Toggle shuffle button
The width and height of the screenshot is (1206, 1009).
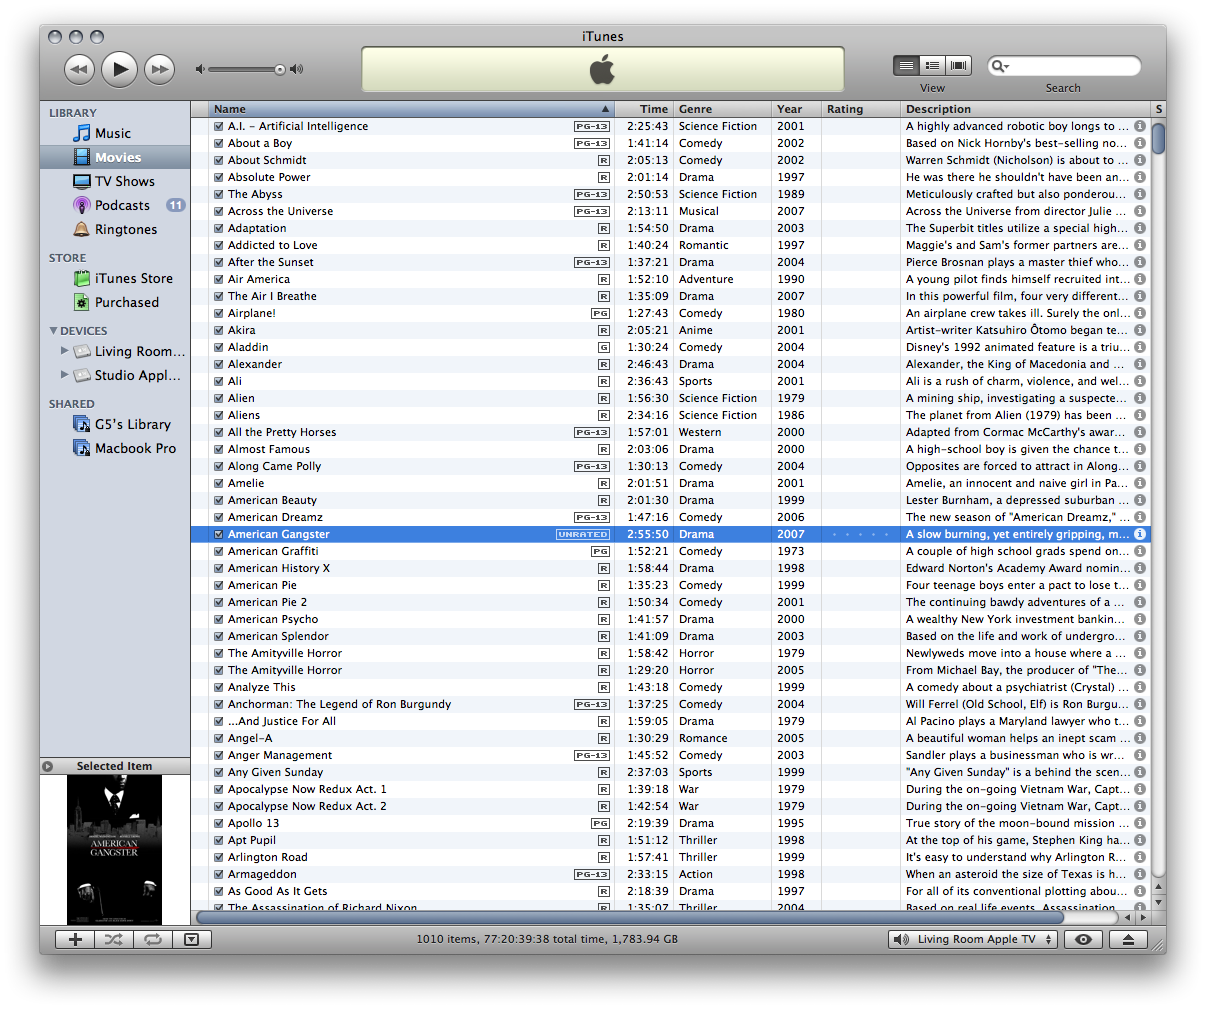coord(114,939)
